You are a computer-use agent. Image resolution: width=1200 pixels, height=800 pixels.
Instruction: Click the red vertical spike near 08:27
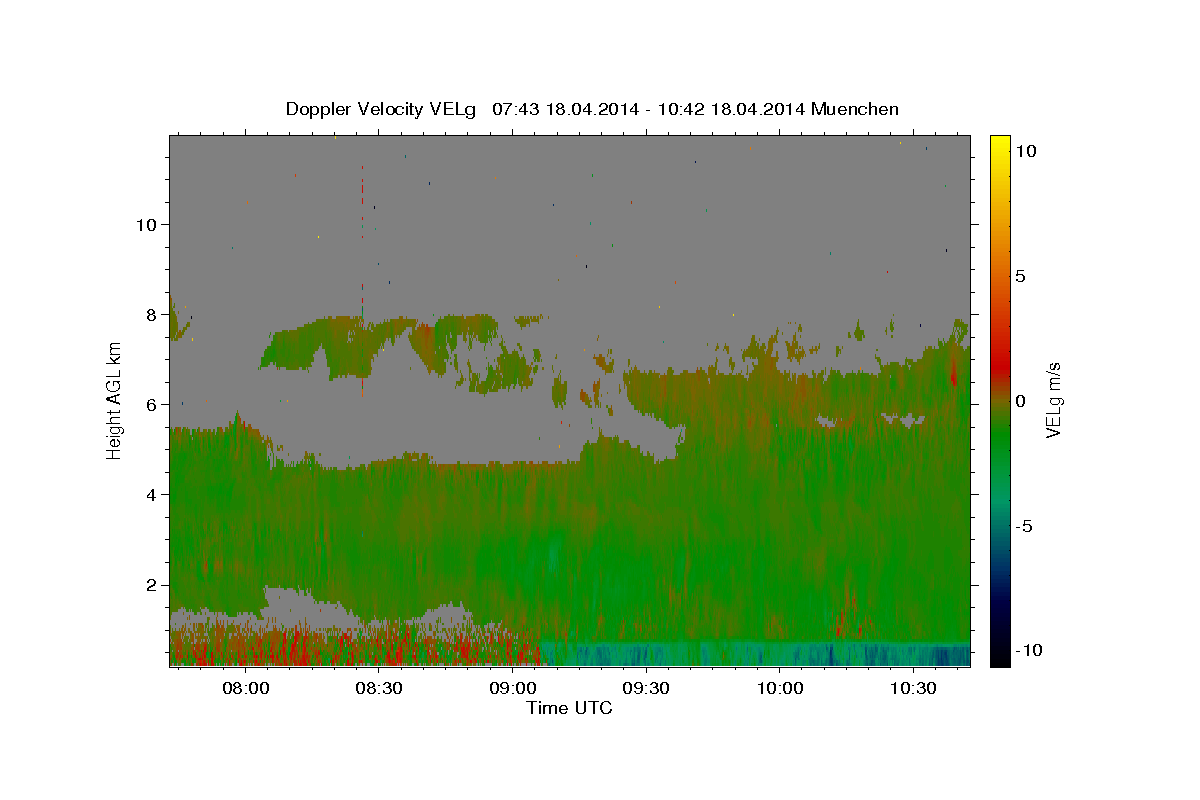pyautogui.click(x=362, y=280)
